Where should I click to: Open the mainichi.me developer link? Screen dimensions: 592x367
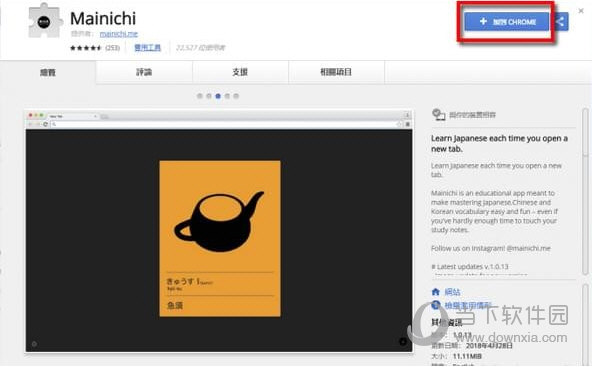pos(119,34)
